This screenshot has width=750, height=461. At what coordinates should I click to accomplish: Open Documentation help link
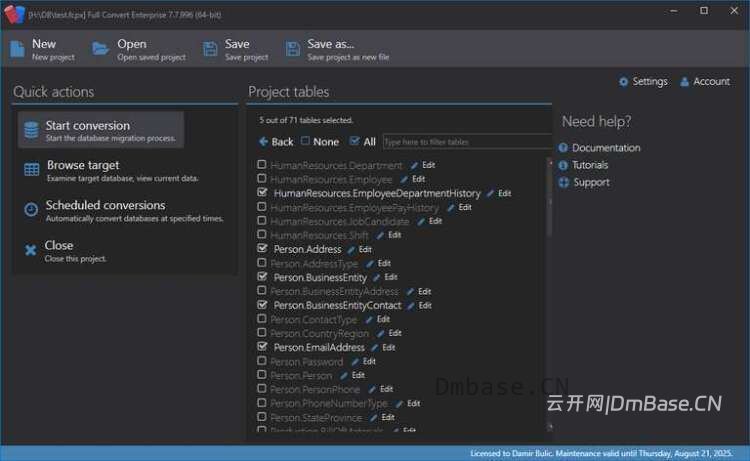pyautogui.click(x=599, y=148)
